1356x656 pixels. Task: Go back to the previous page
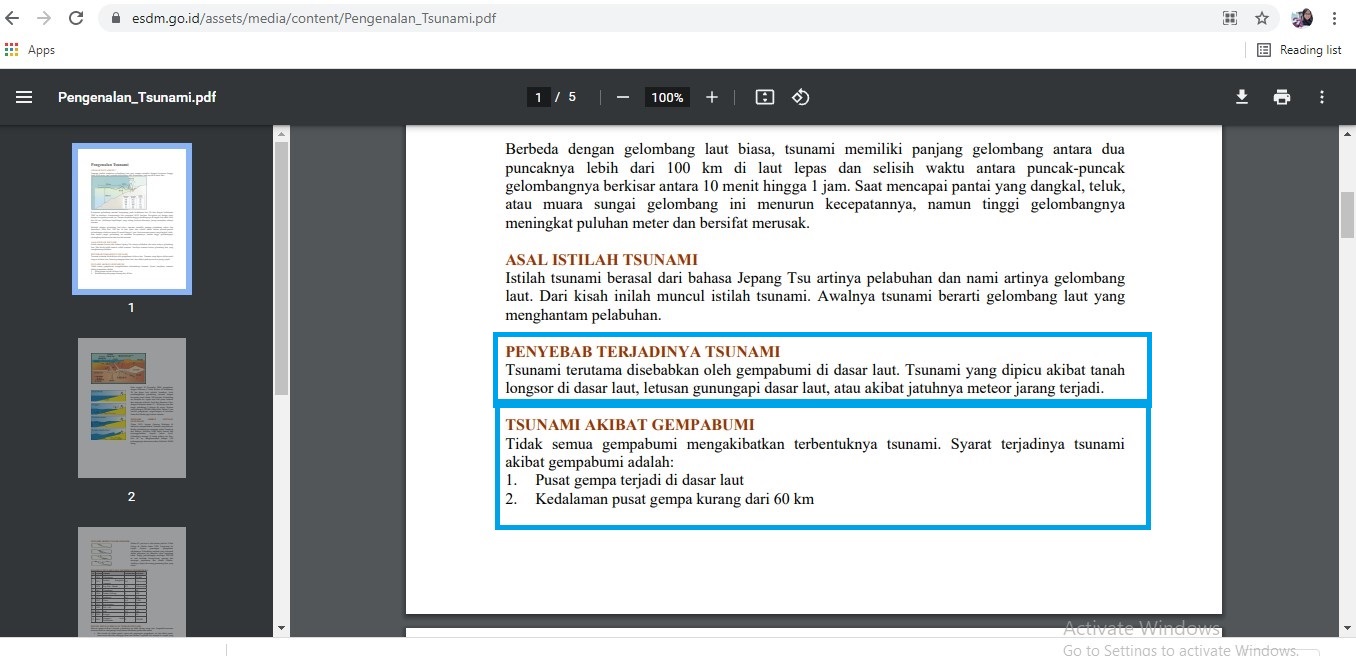tap(13, 18)
